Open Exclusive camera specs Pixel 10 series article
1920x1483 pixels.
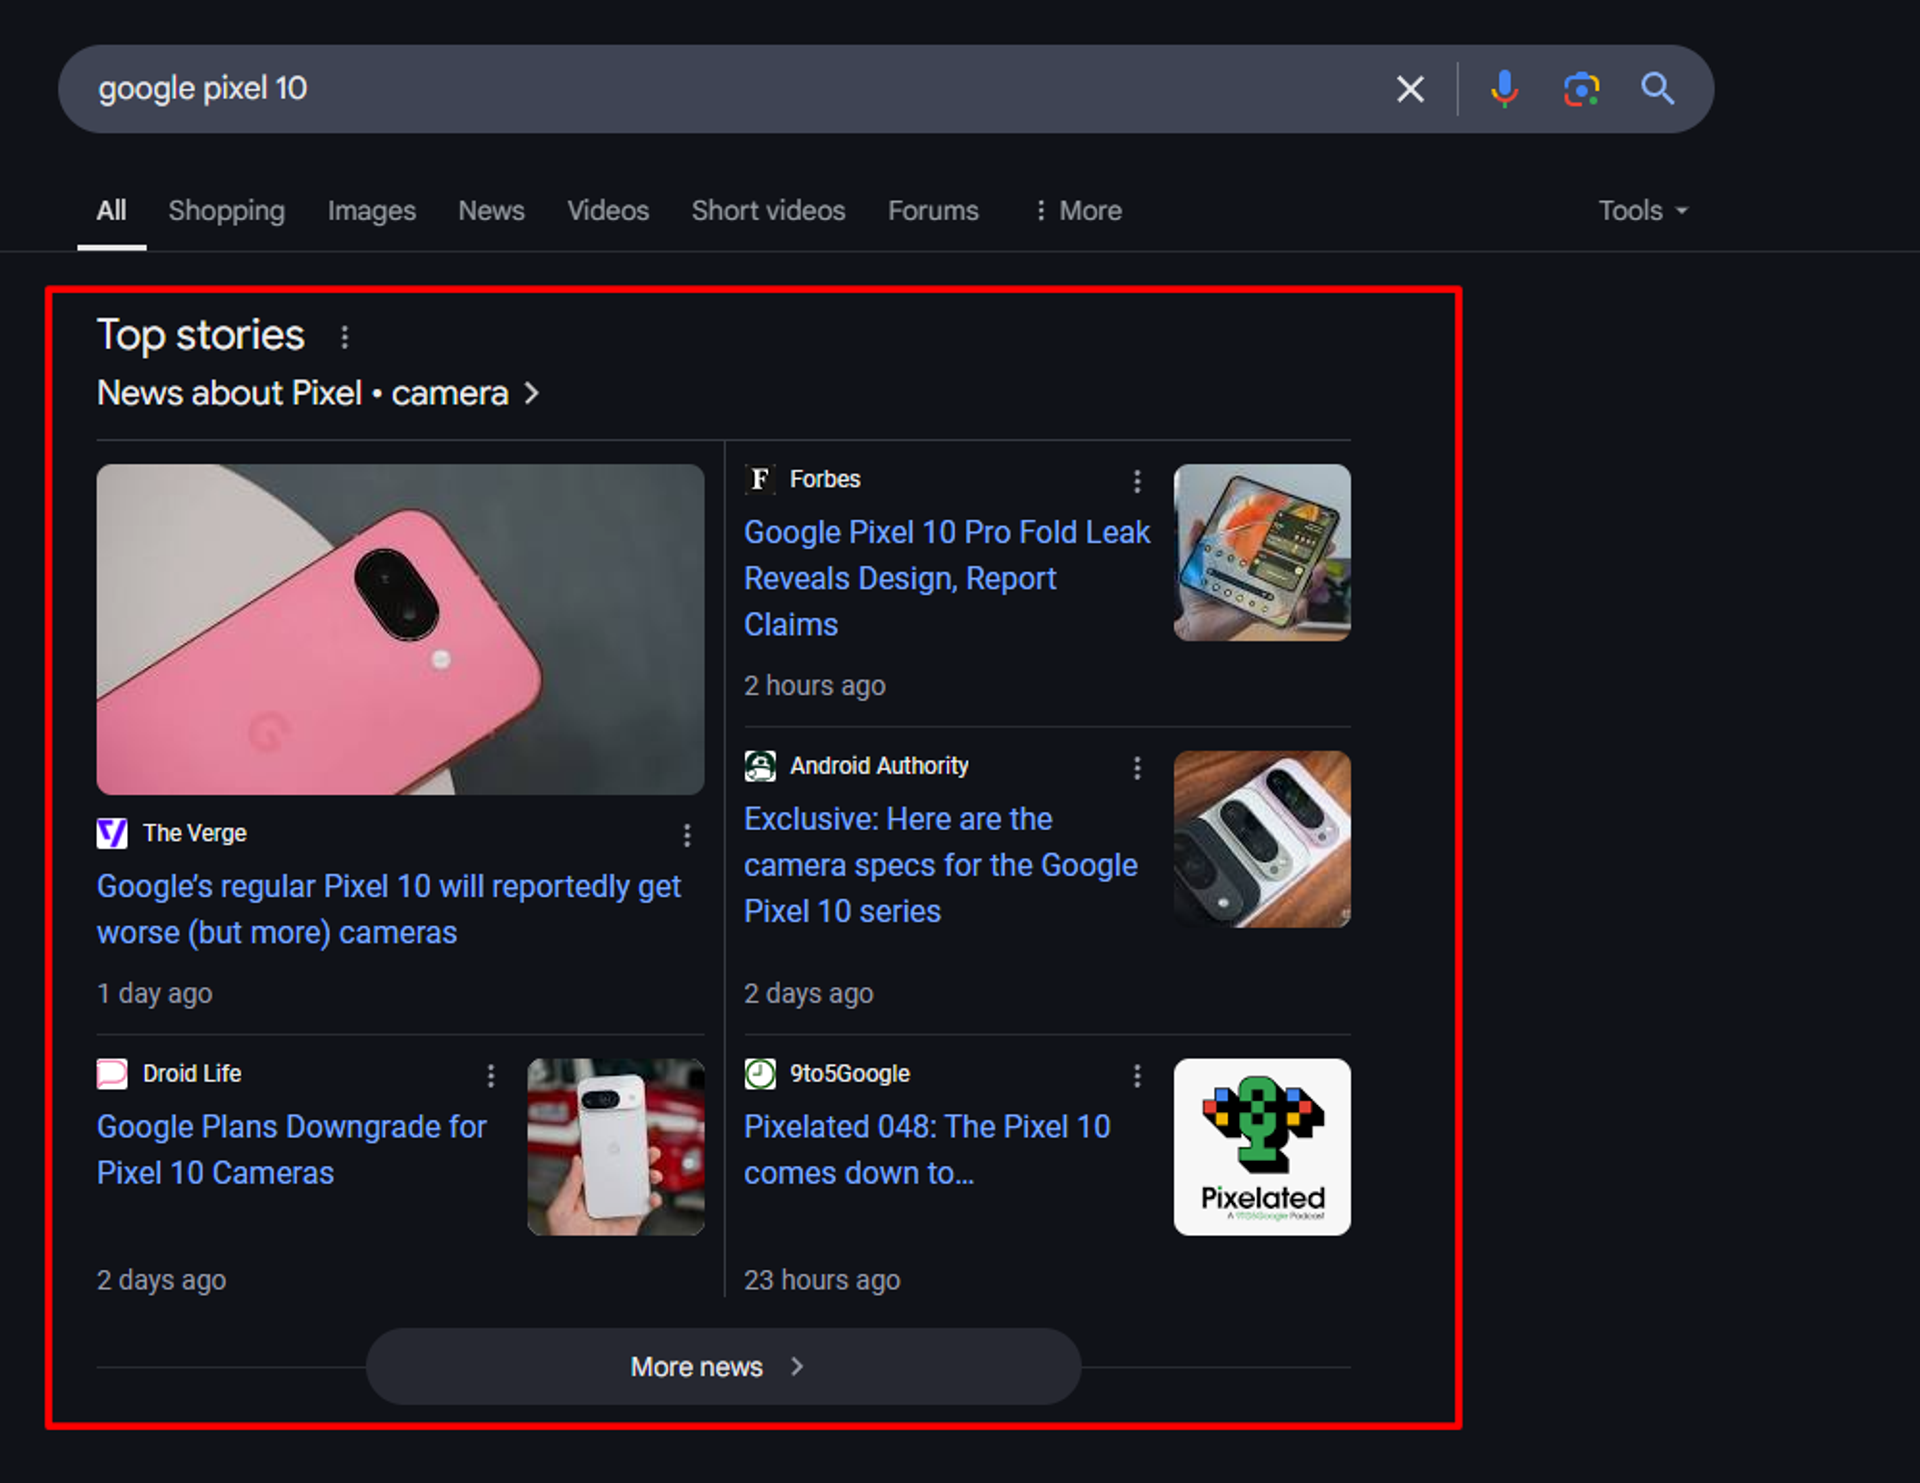click(940, 865)
